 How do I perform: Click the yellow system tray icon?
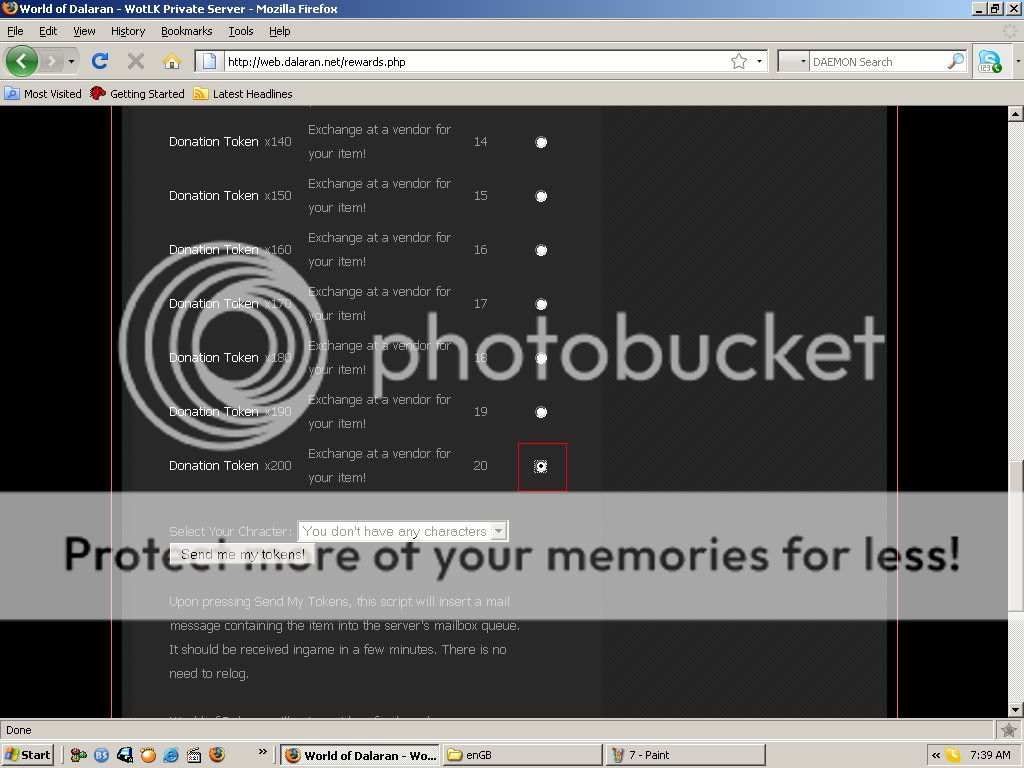[x=953, y=755]
